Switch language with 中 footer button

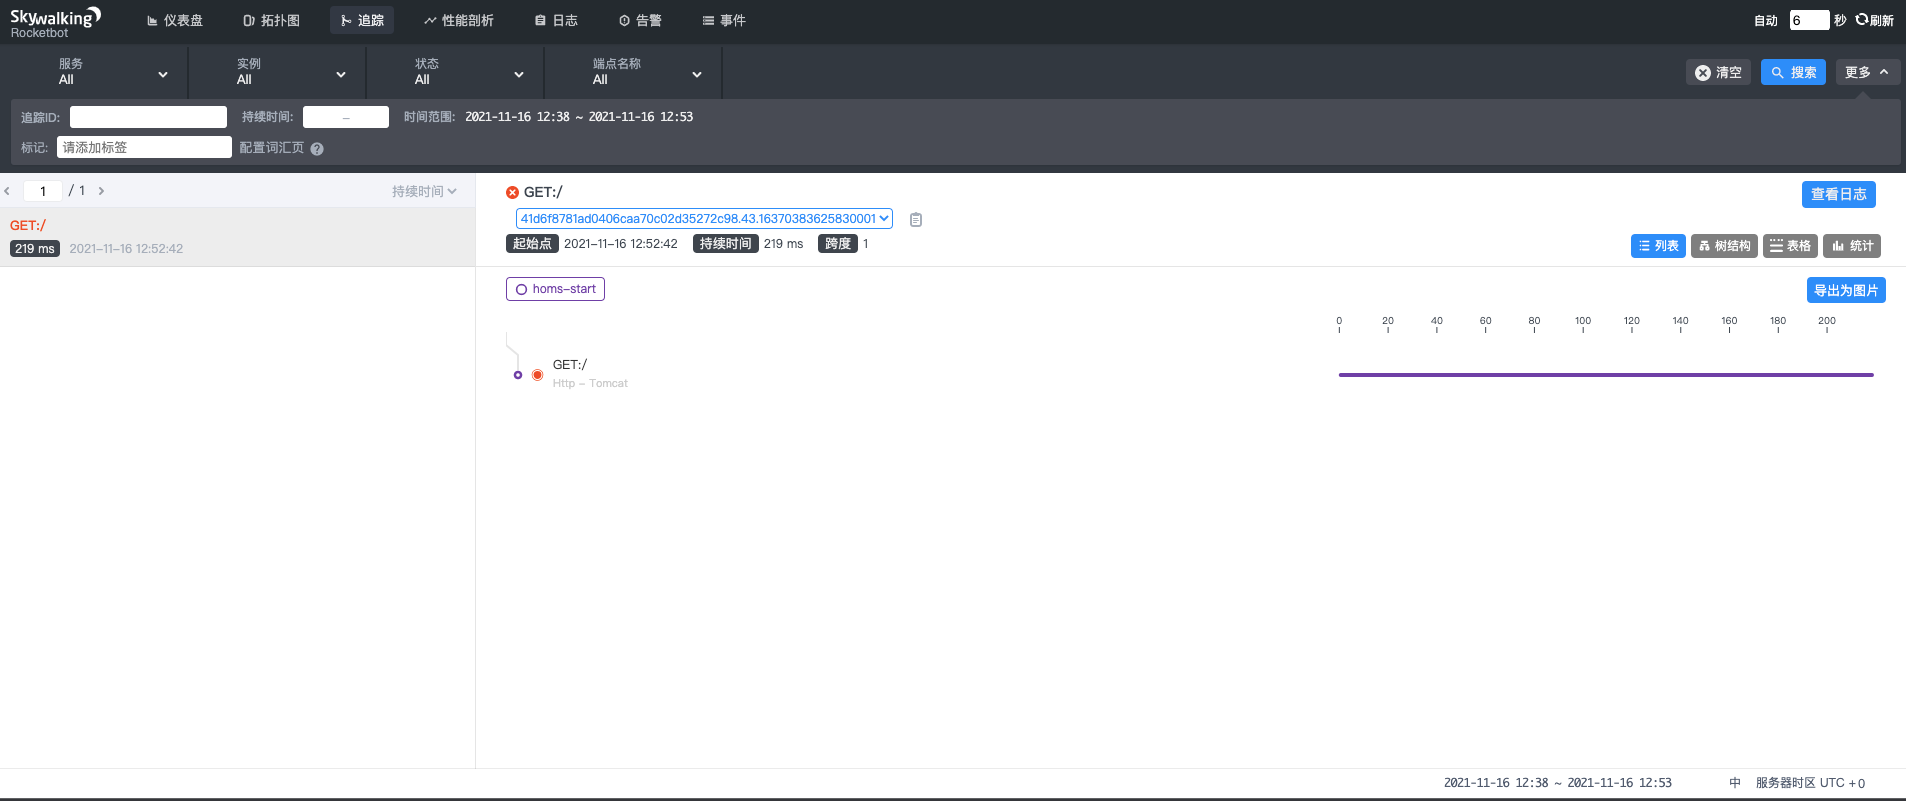1735,783
